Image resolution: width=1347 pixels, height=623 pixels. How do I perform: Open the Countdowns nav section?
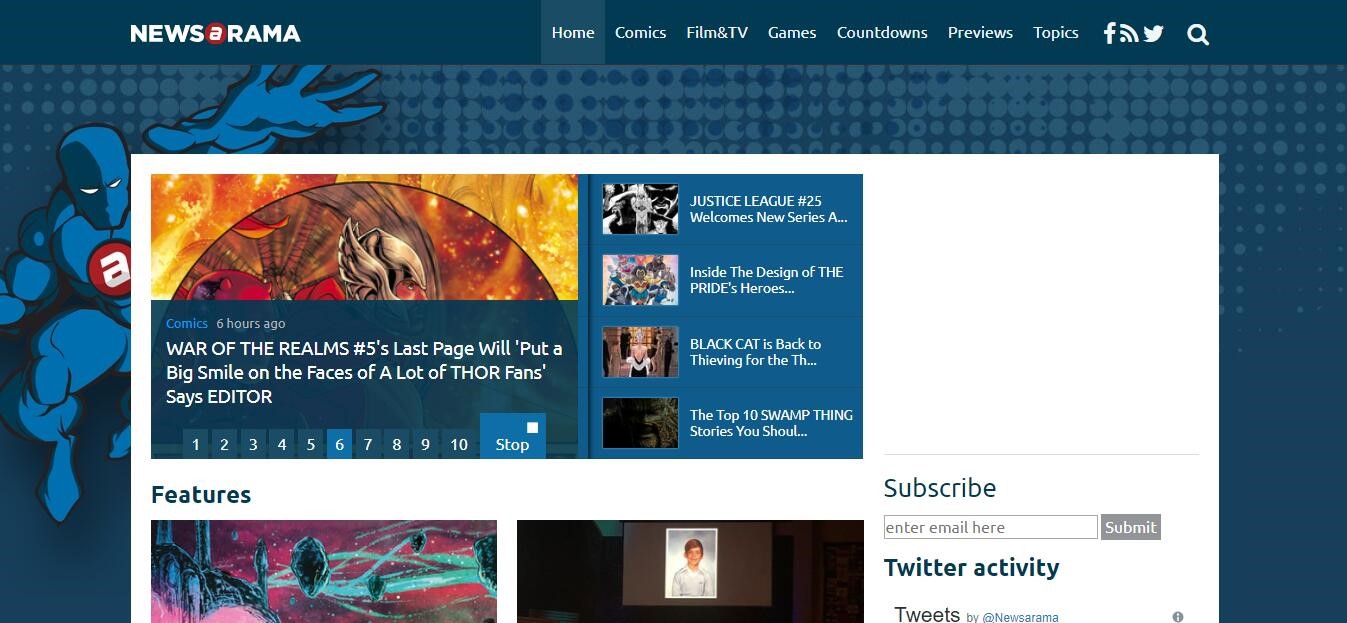[x=882, y=32]
